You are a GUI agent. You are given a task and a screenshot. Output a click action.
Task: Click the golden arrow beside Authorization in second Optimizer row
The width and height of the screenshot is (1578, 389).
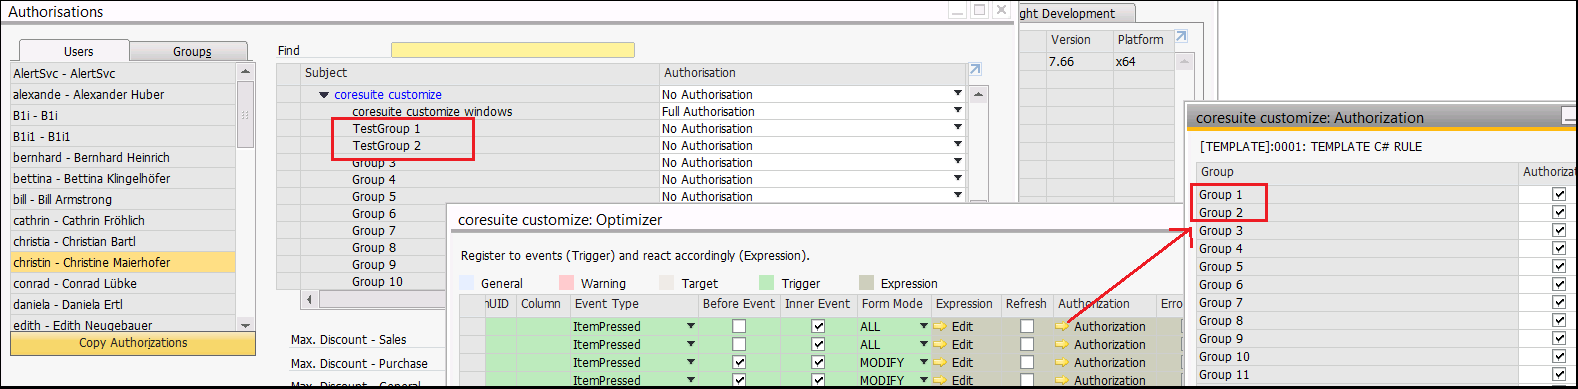[x=1062, y=345]
